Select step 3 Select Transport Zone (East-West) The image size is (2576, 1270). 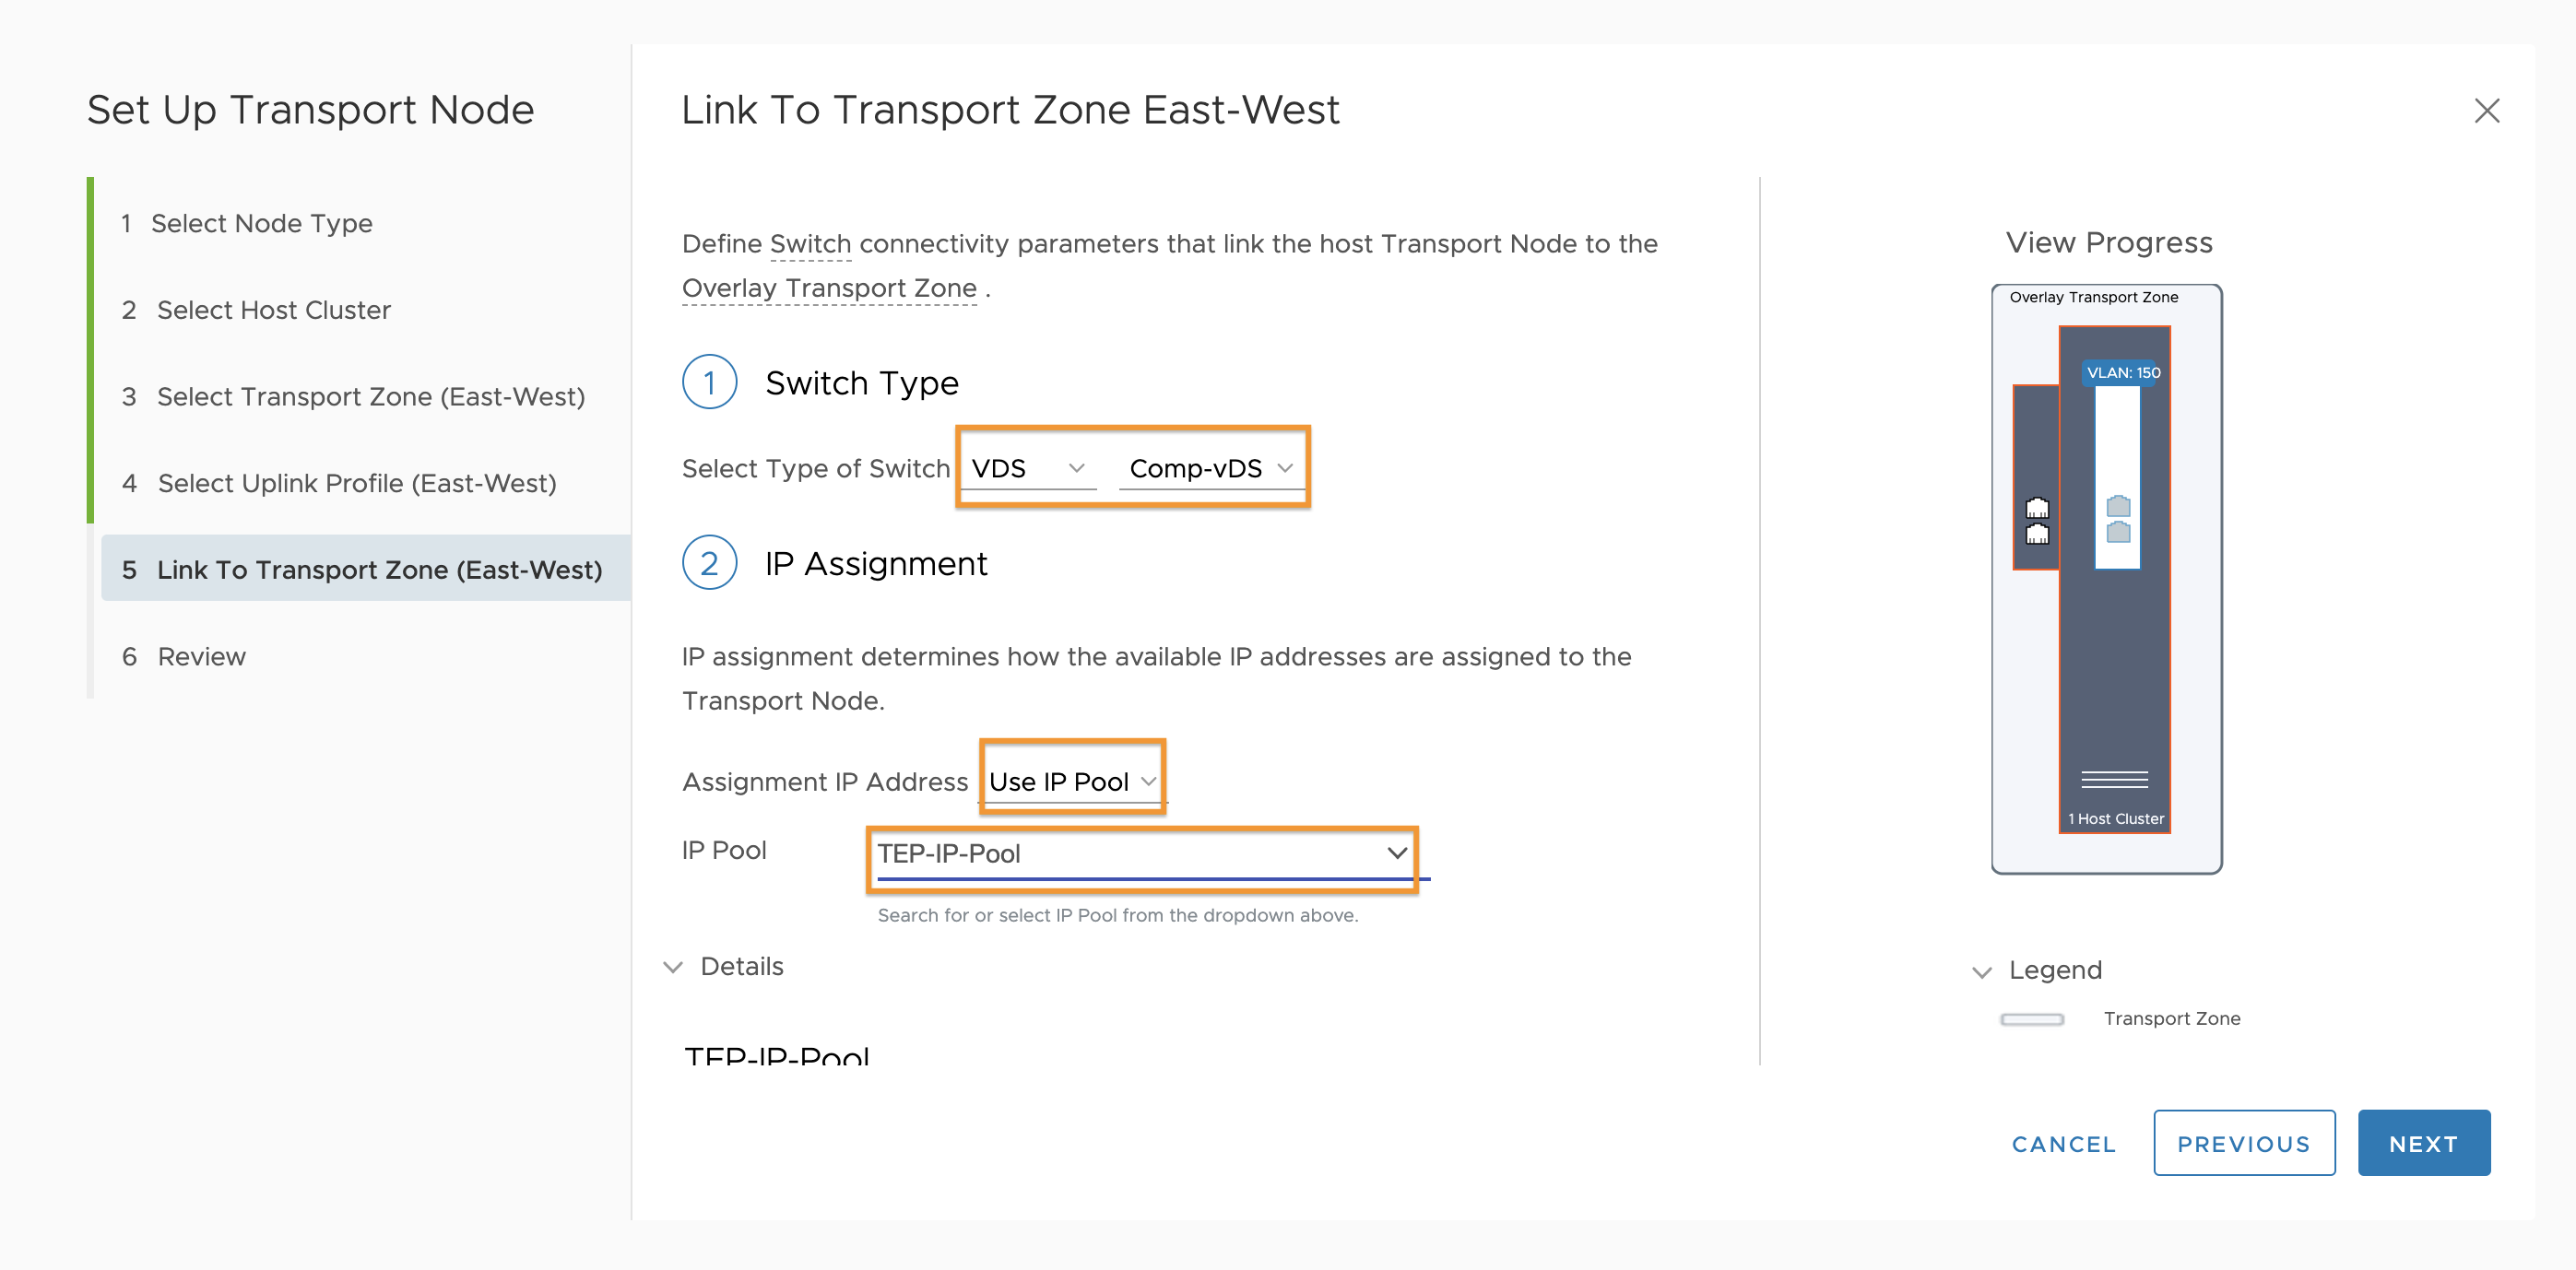click(x=370, y=396)
